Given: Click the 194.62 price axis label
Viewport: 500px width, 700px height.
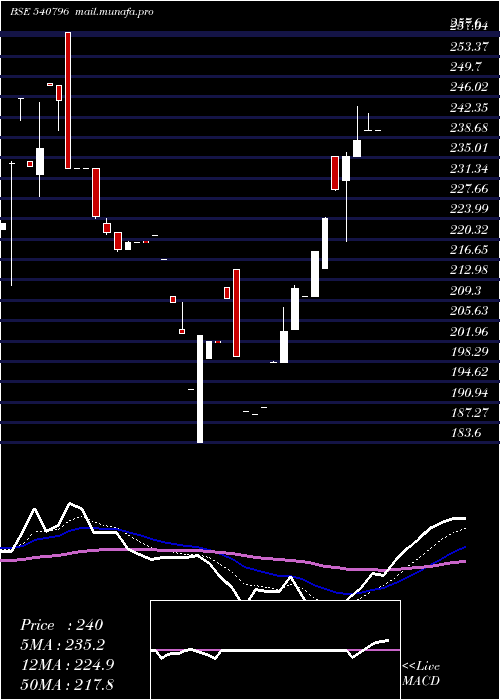Looking at the screenshot, I should (x=469, y=372).
